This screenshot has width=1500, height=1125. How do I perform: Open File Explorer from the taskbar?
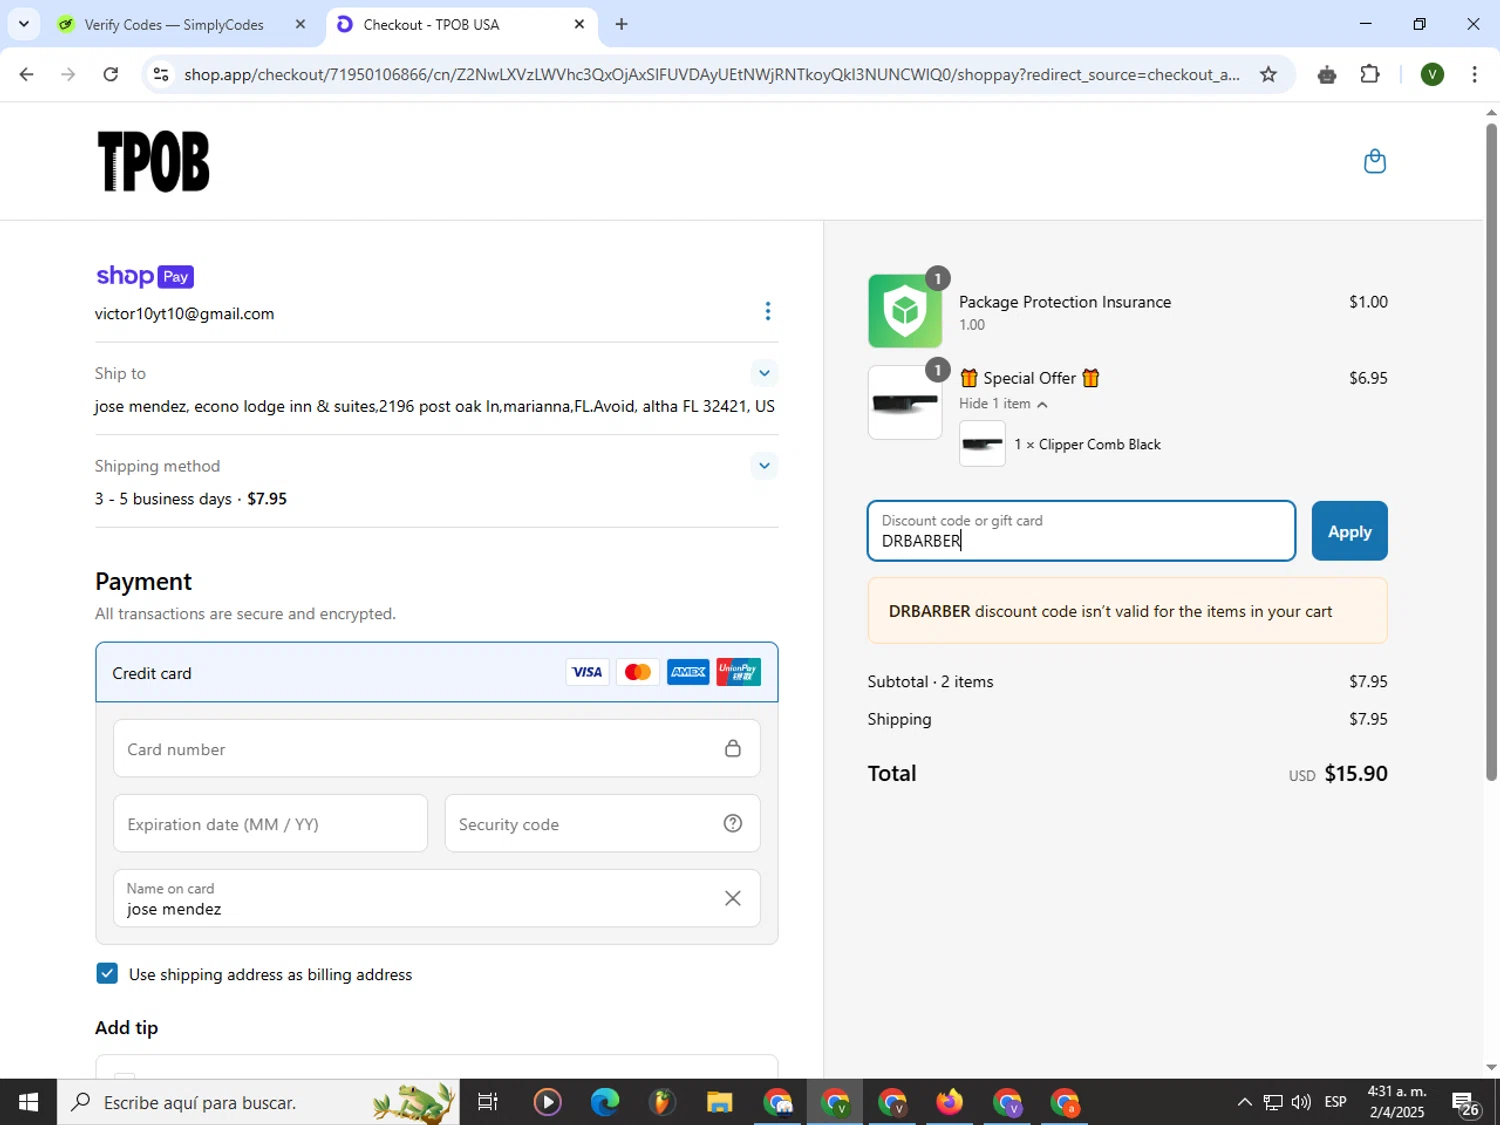point(719,1102)
